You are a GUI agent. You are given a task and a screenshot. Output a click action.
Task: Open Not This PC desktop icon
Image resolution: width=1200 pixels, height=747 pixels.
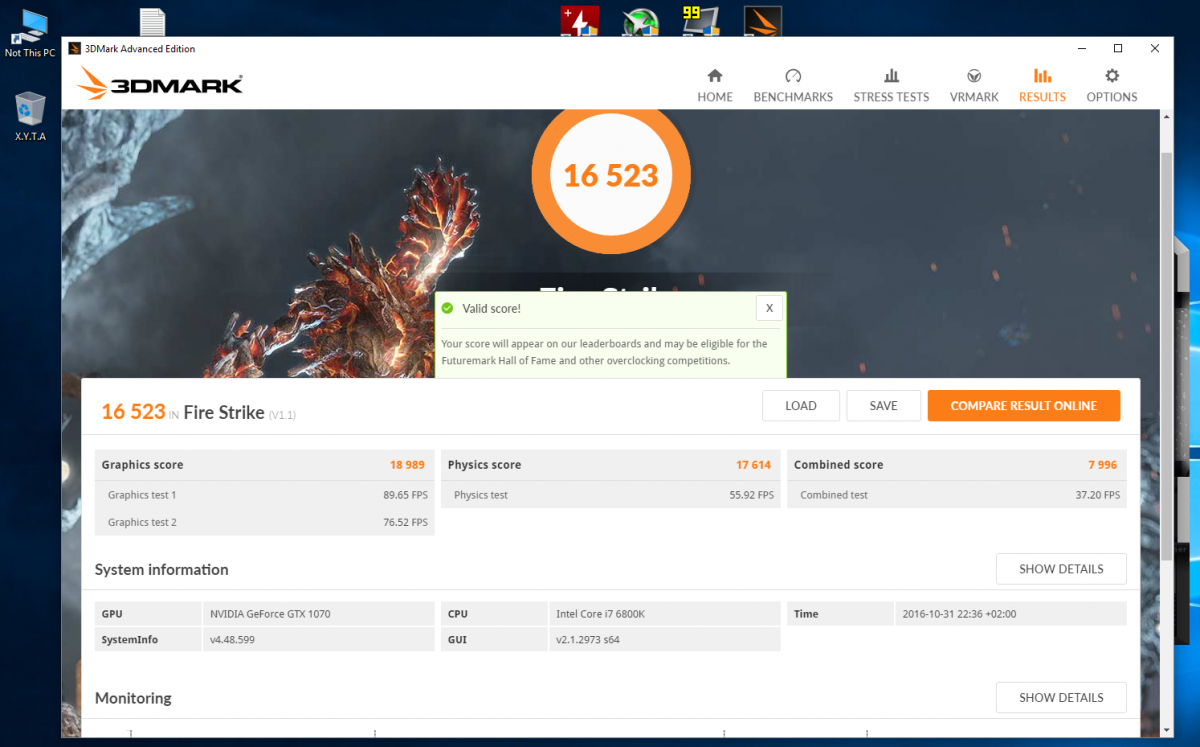[x=32, y=34]
